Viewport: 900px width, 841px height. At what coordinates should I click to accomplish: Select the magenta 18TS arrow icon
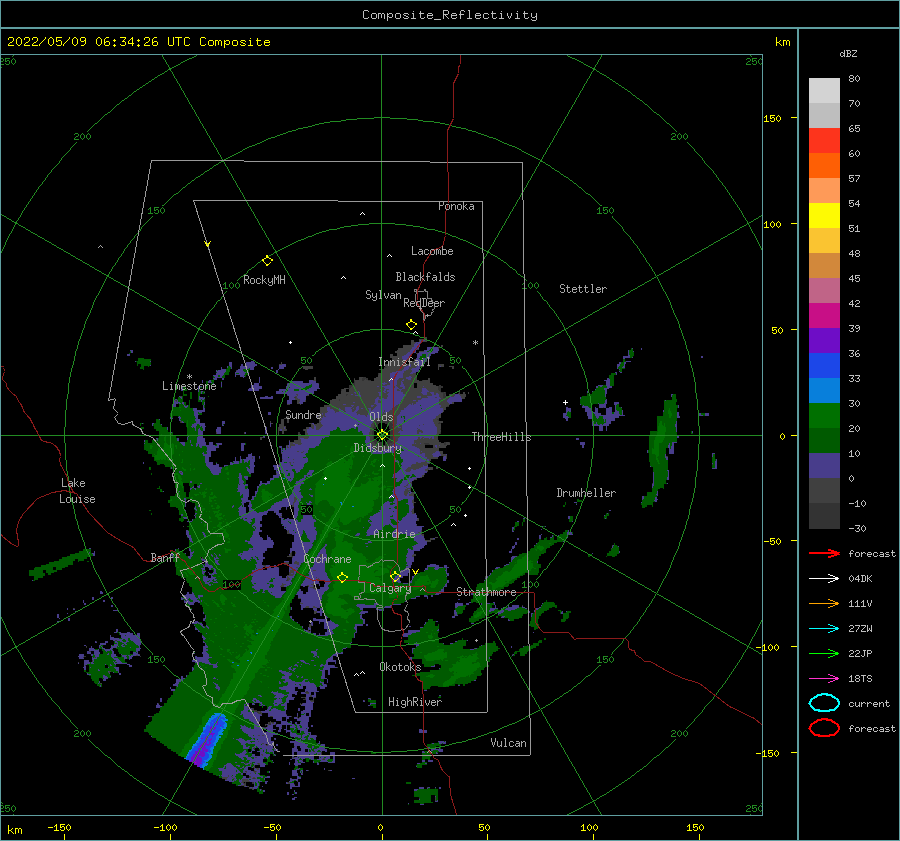point(824,679)
